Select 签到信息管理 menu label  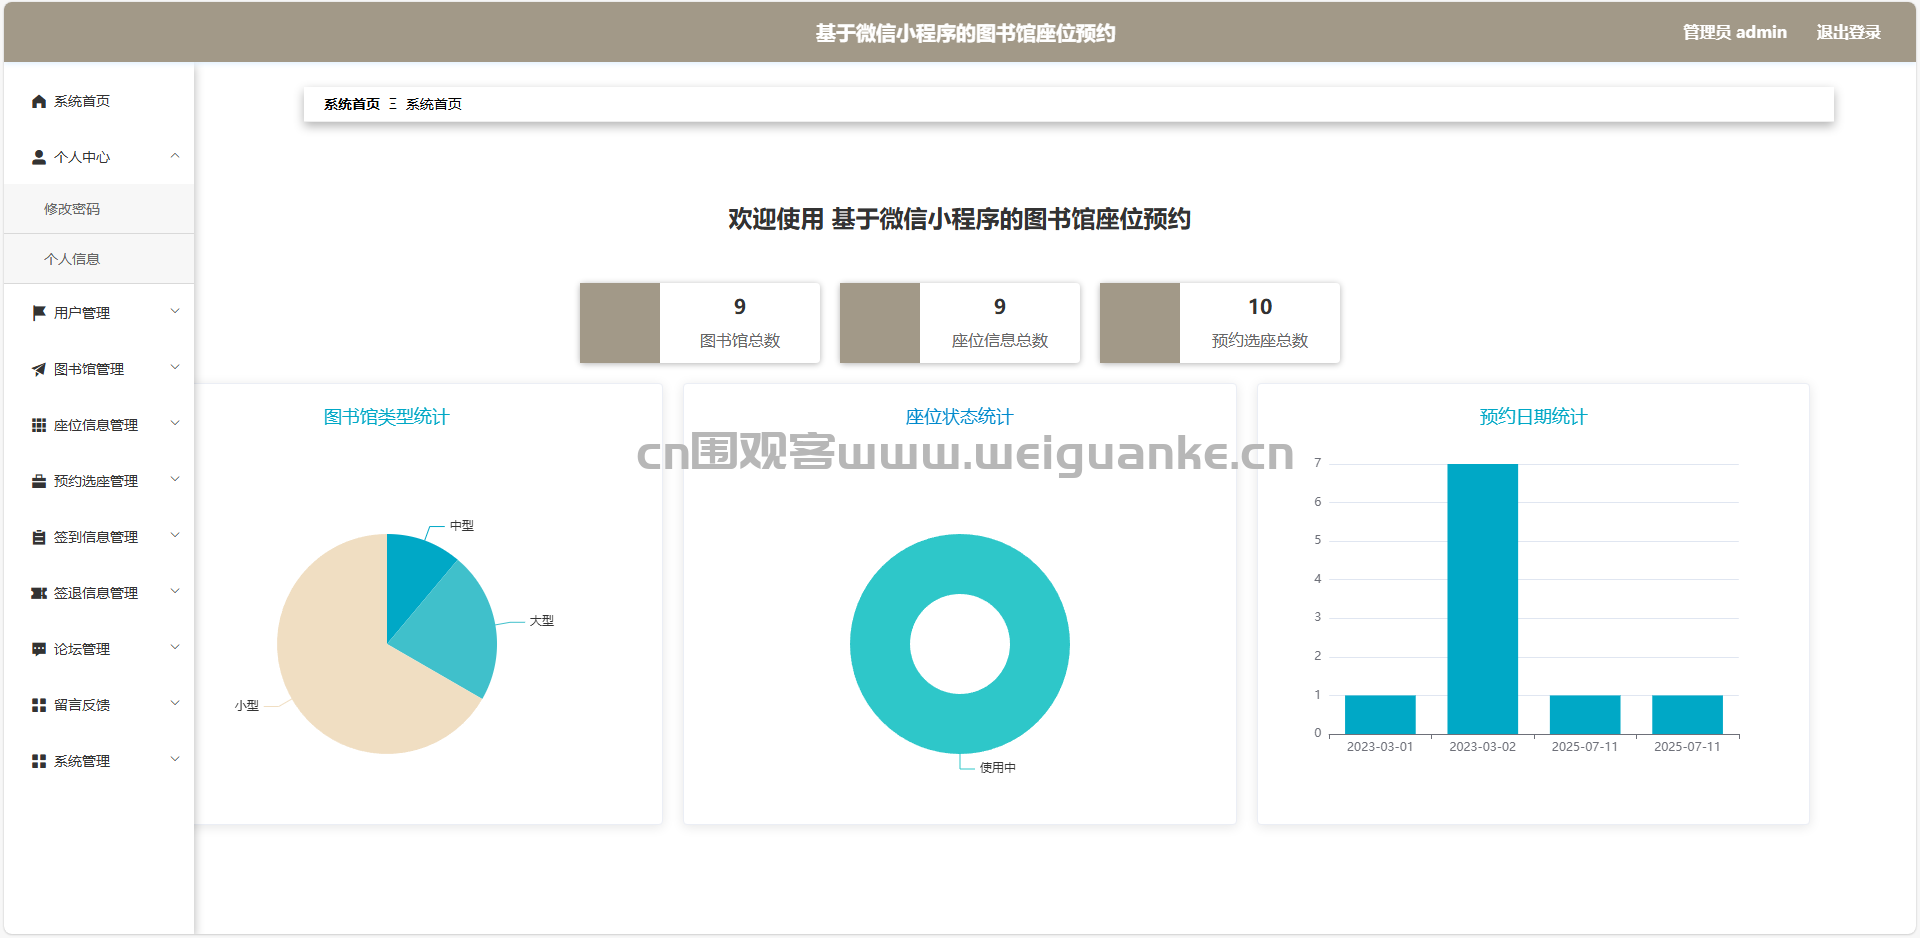coord(96,537)
